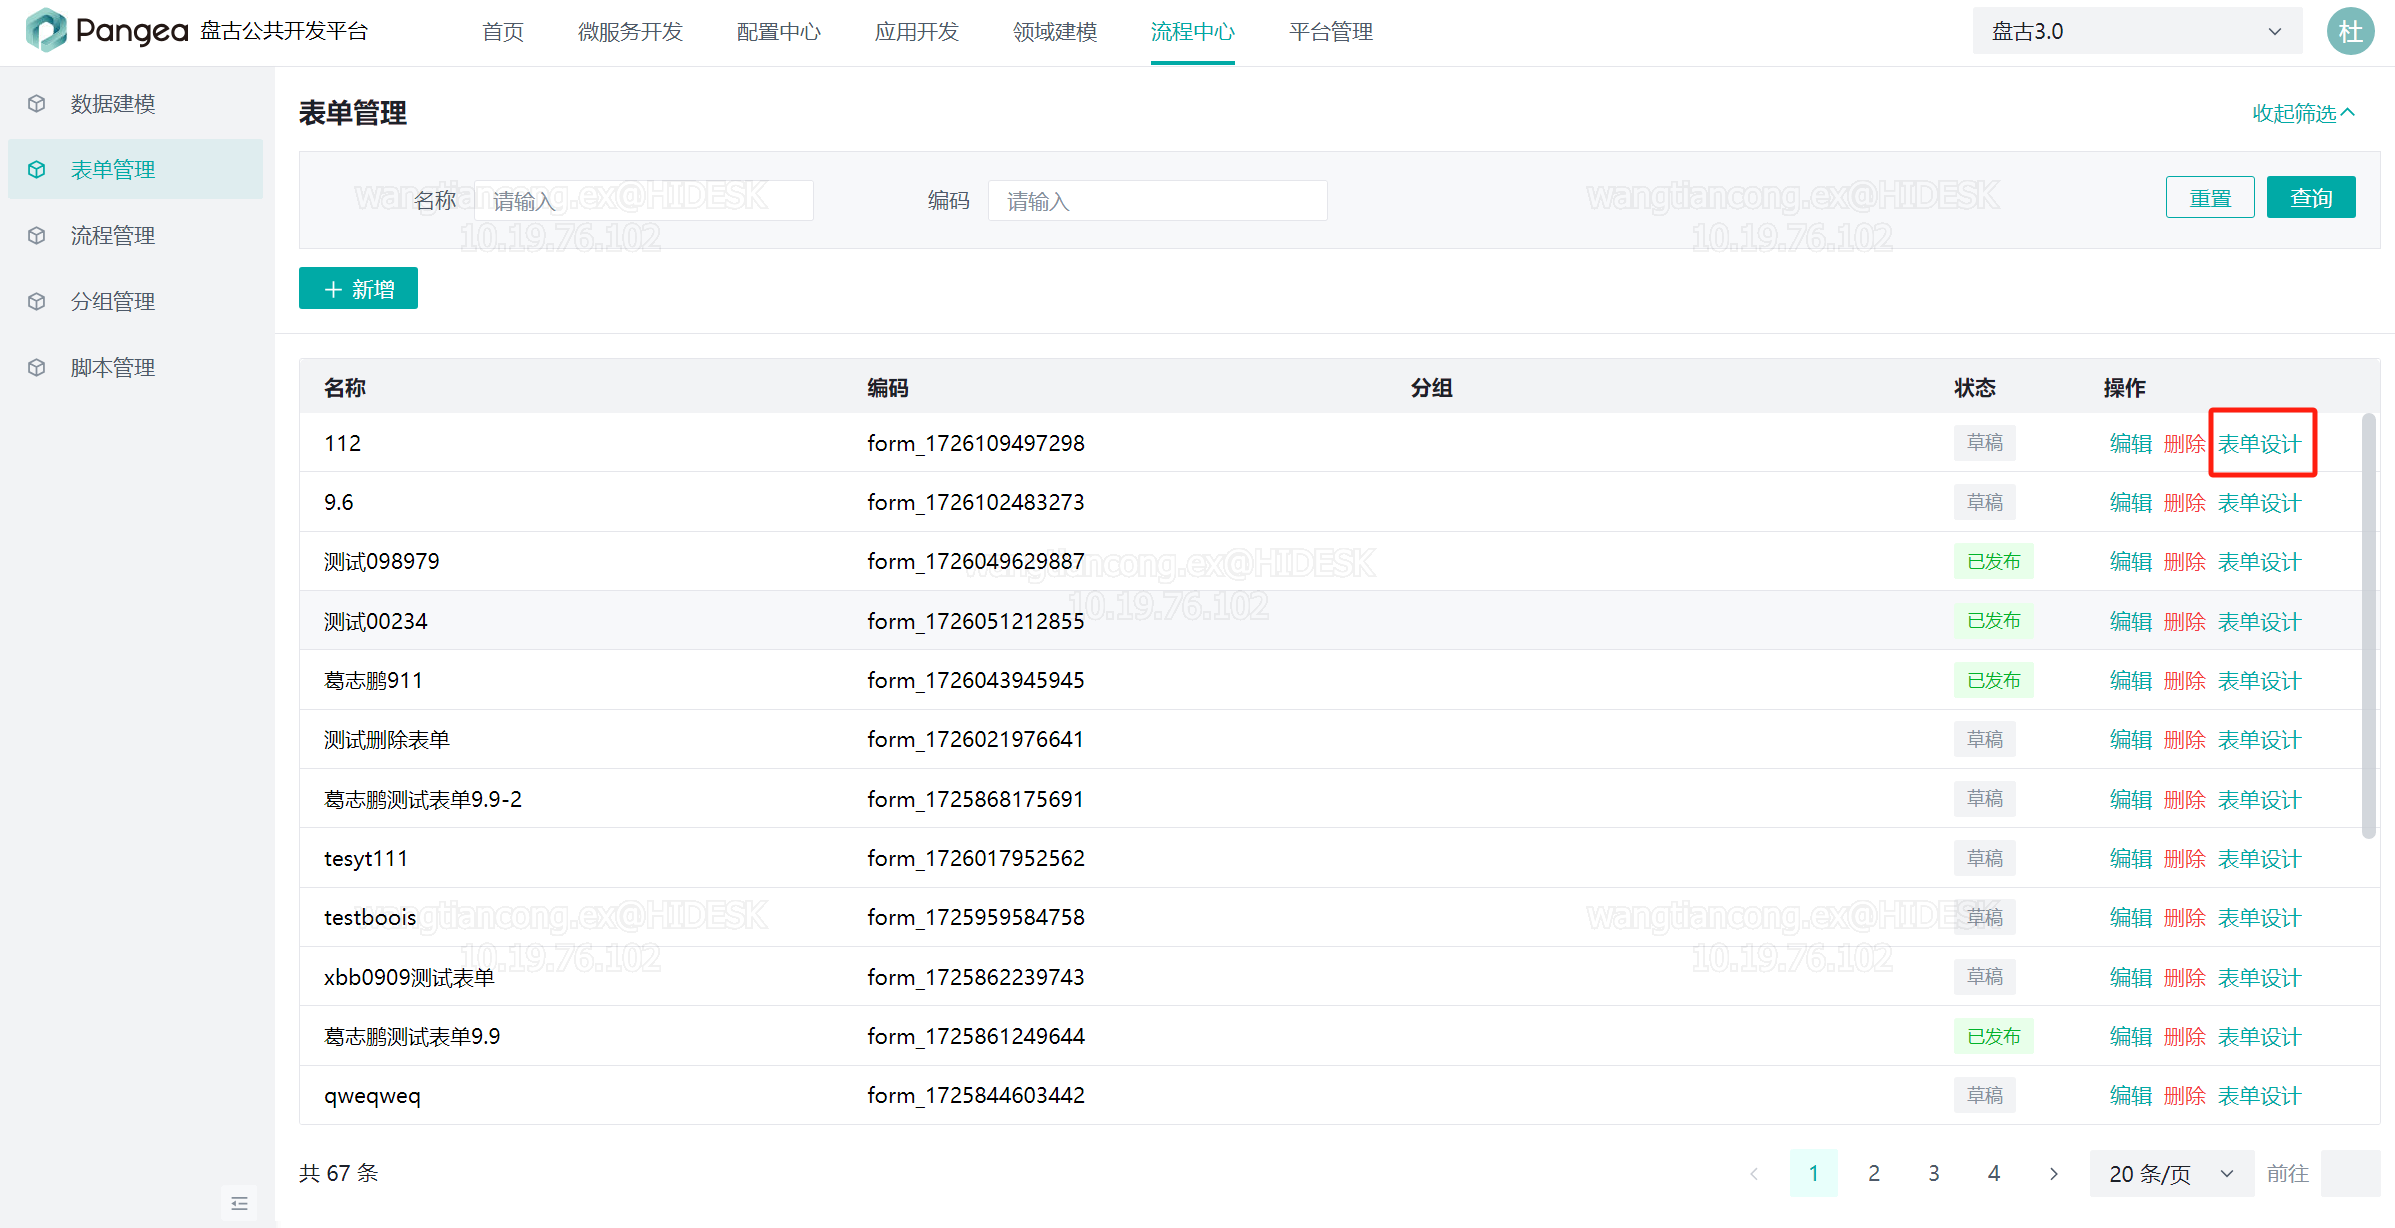Click 编辑 for testboois

[2131, 918]
